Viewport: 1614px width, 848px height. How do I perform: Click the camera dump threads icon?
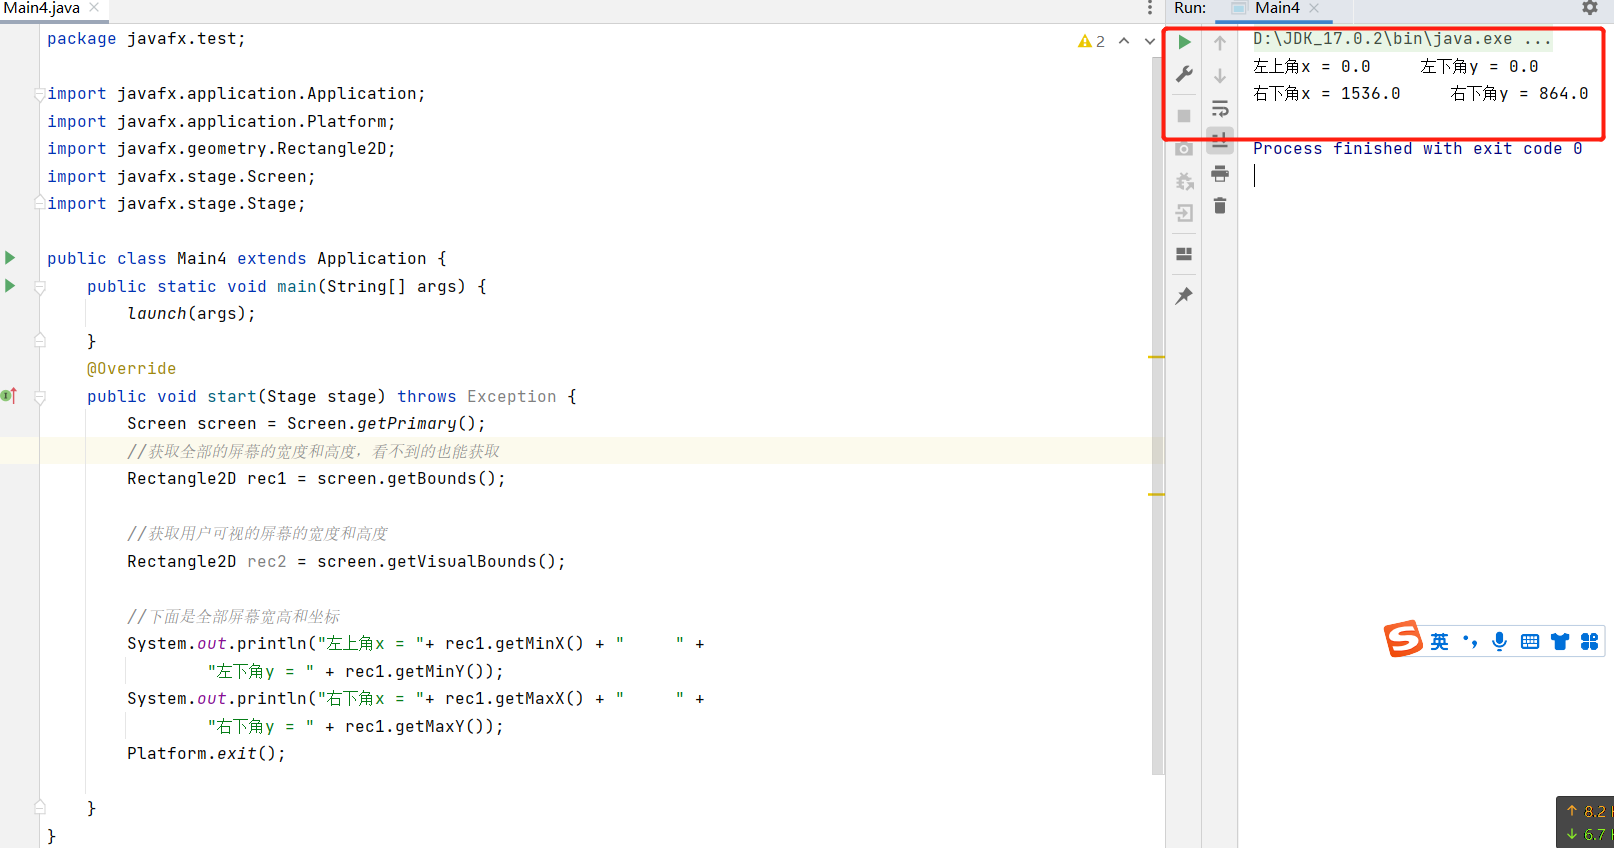tap(1184, 149)
